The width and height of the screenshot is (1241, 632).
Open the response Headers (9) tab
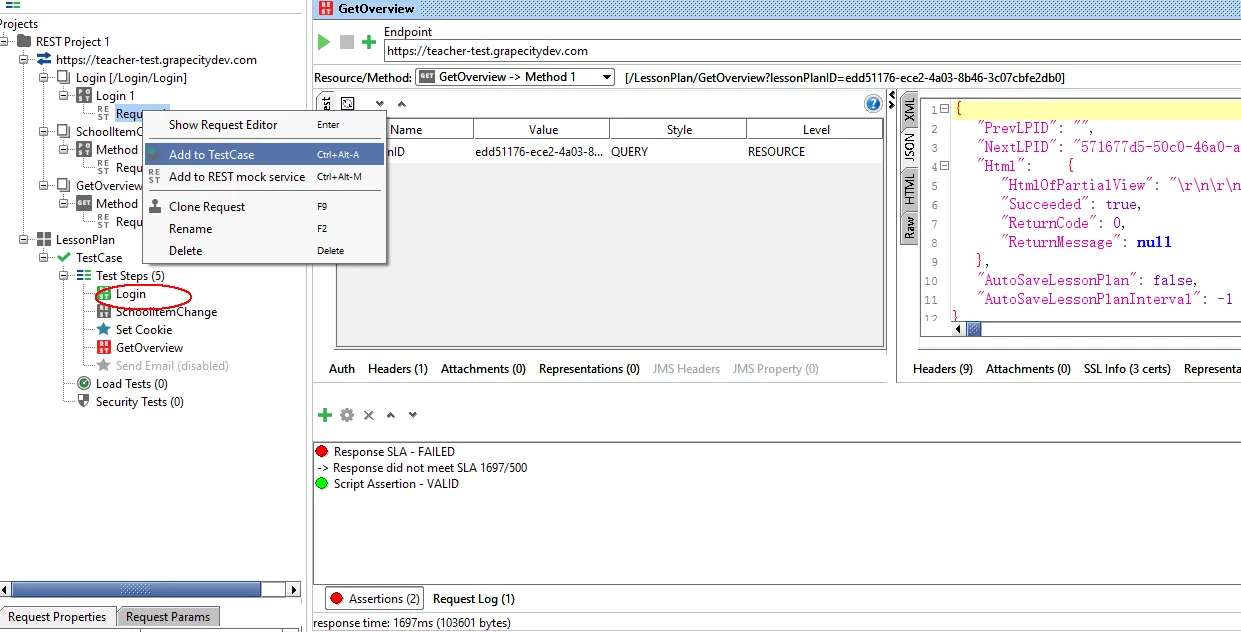pos(943,369)
